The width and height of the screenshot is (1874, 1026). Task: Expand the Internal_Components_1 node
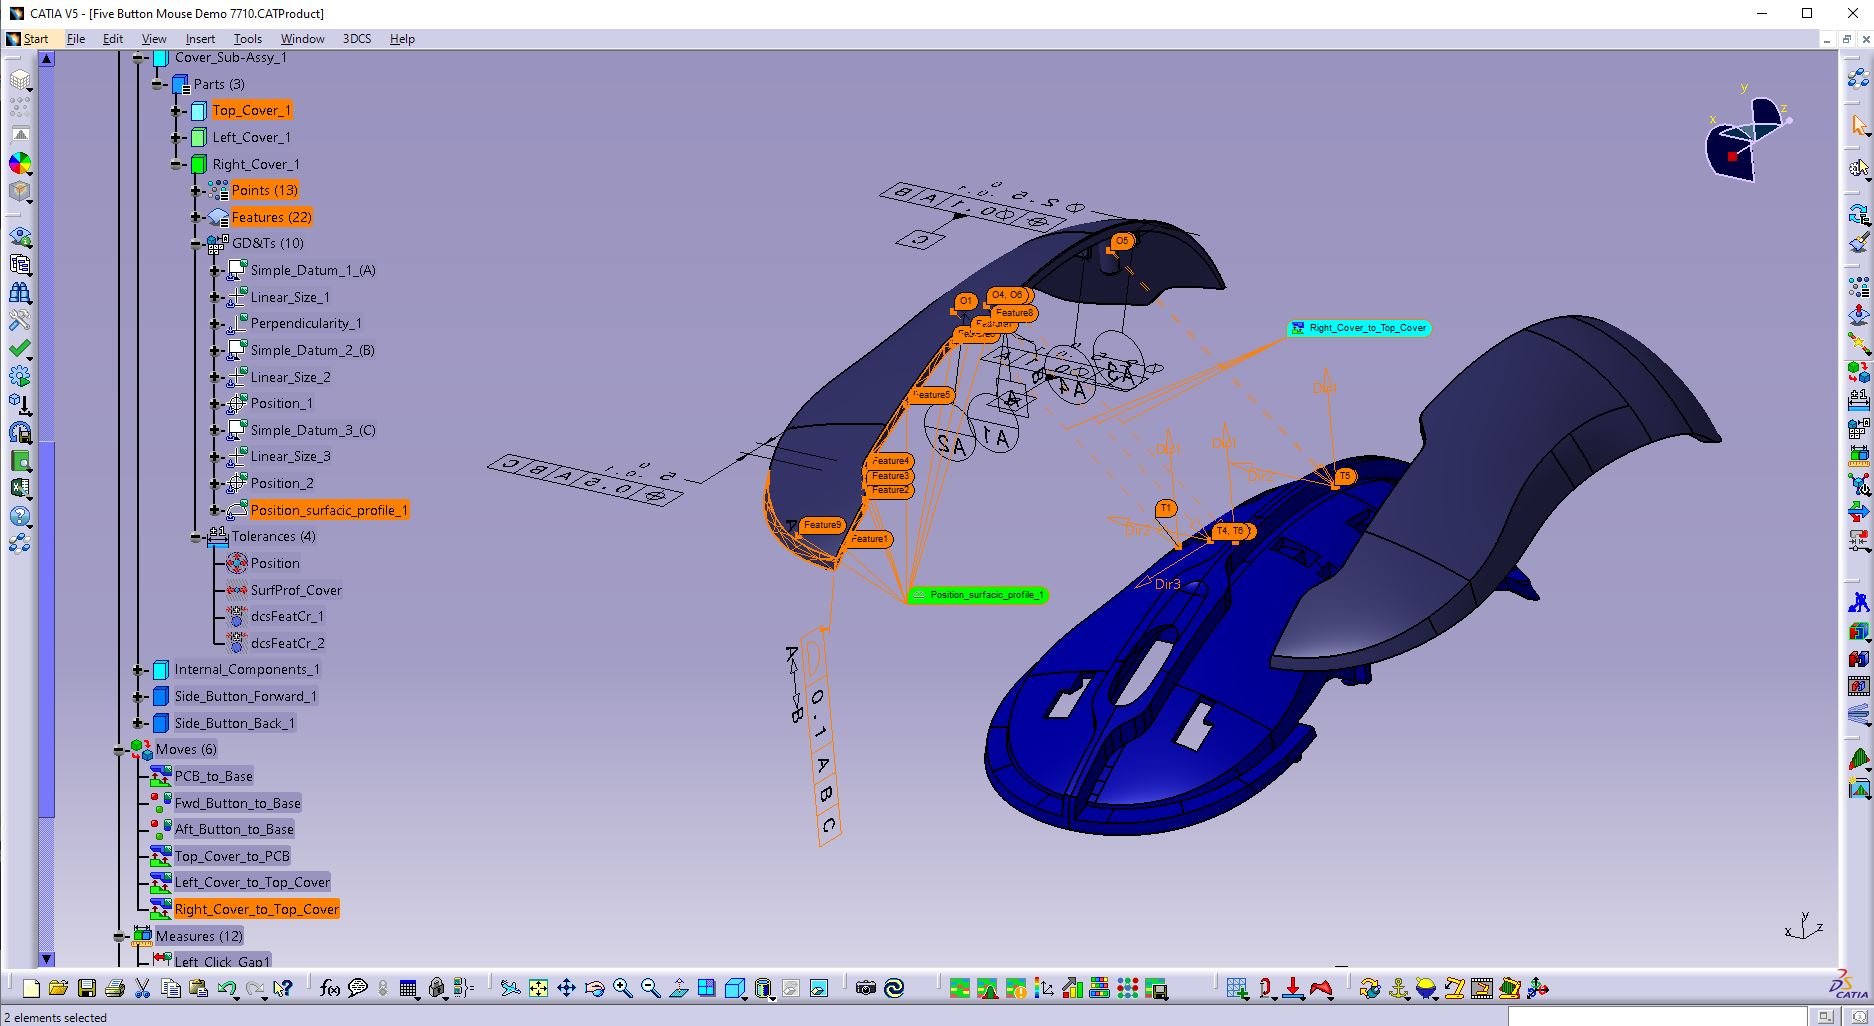[x=138, y=670]
